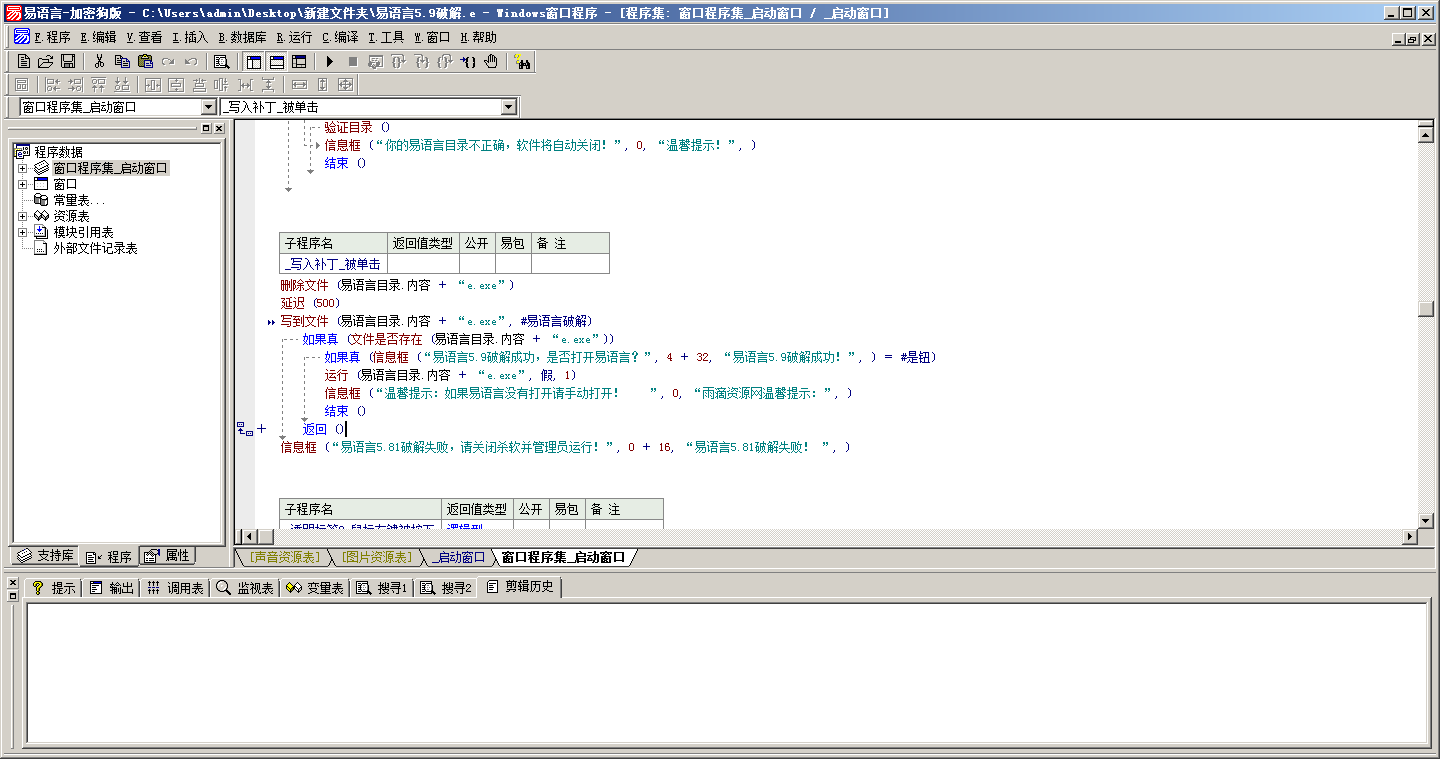The width and height of the screenshot is (1440, 759).
Task: Click the editor horizontal scroll-right arrow
Action: pos(1410,537)
